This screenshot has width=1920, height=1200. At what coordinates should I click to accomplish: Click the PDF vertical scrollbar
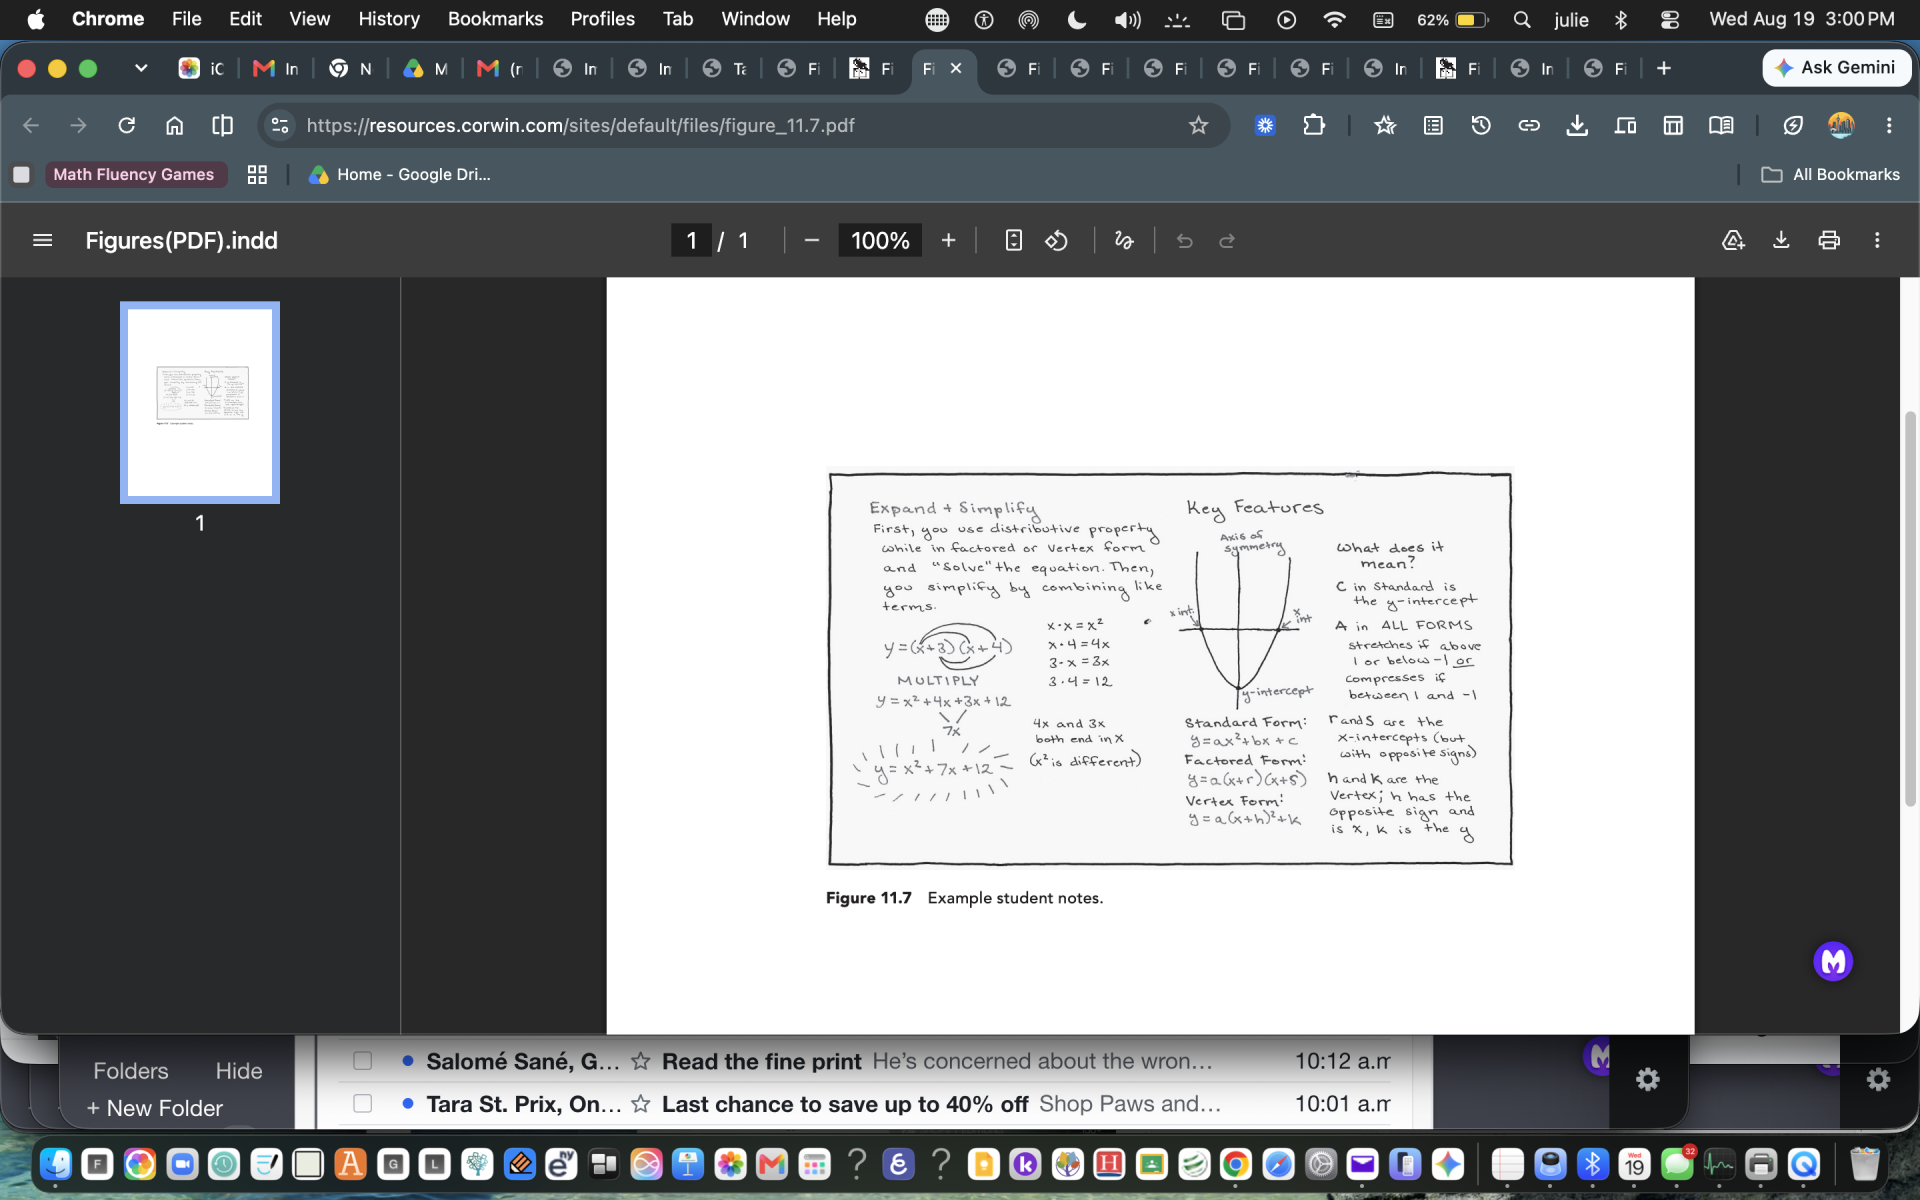[x=1909, y=608]
